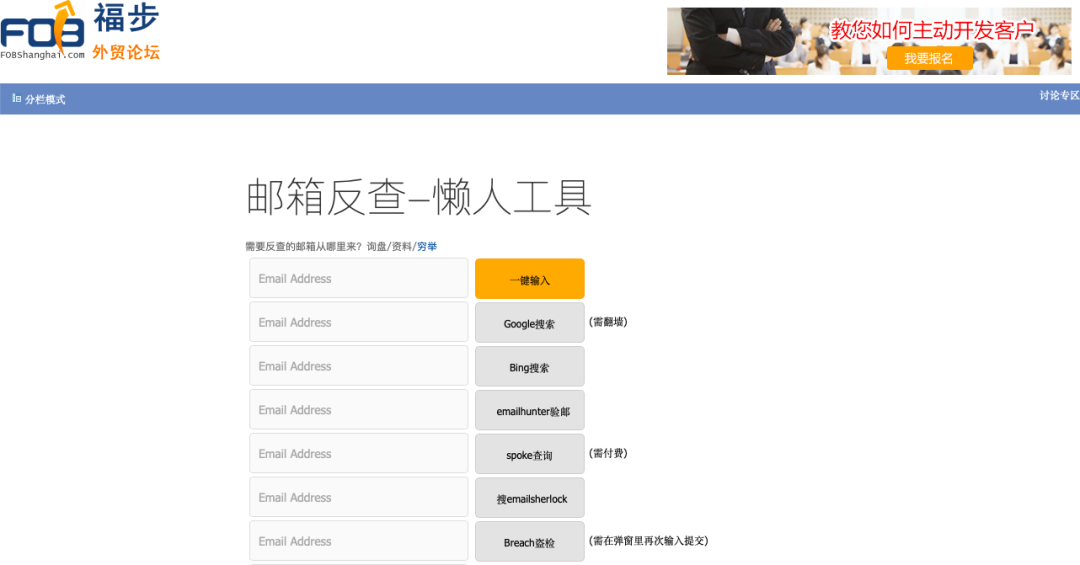Click the Bing搜索 button
Viewport: 1080px width, 565px height.
click(530, 367)
